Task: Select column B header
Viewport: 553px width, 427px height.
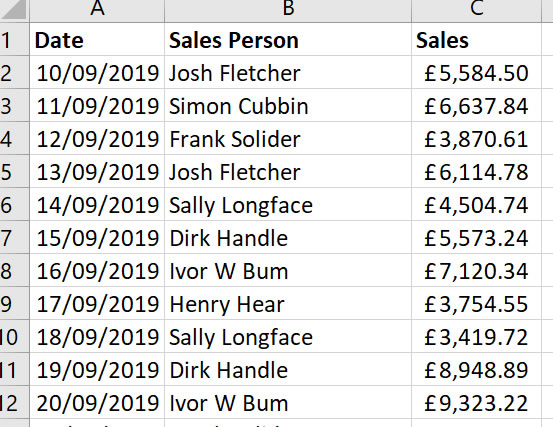Action: pyautogui.click(x=288, y=11)
